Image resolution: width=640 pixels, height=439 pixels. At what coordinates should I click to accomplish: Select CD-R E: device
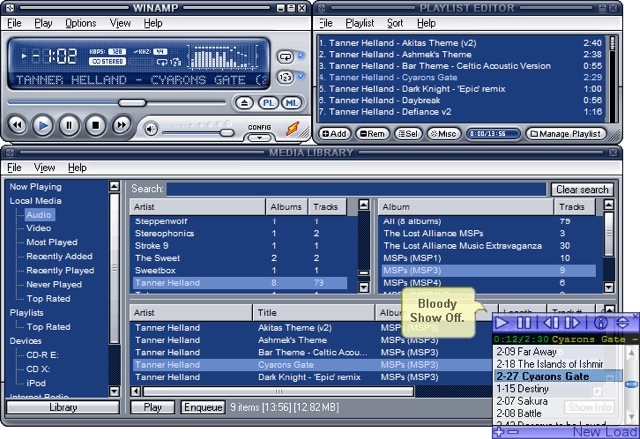(42, 355)
